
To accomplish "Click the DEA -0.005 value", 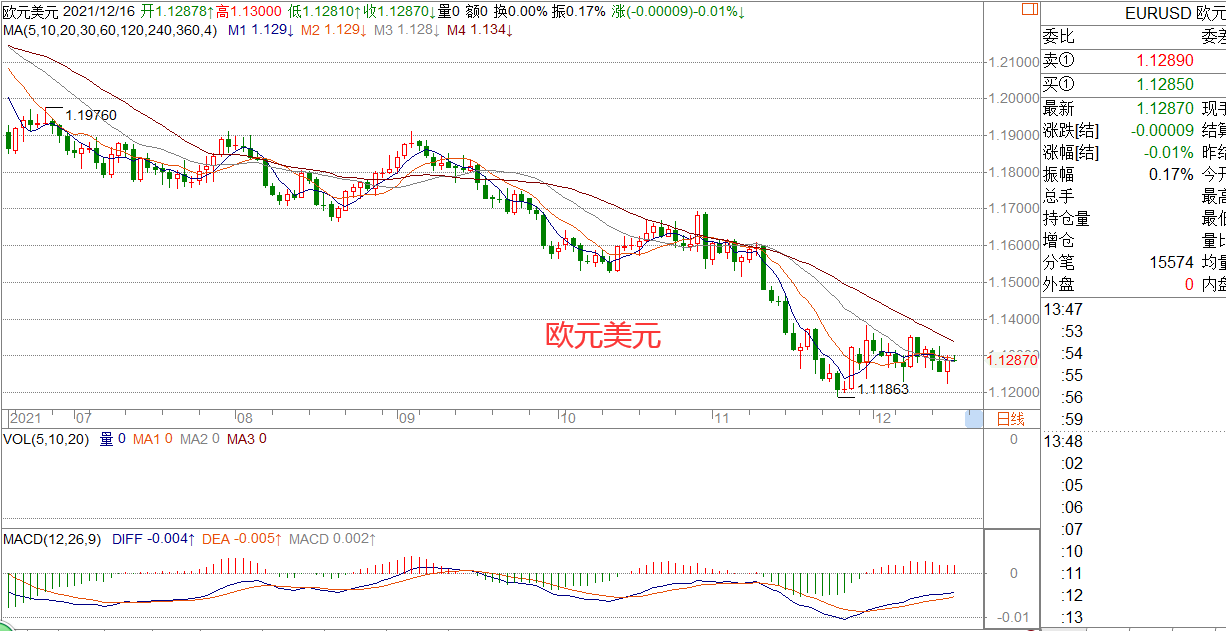I will [243, 539].
